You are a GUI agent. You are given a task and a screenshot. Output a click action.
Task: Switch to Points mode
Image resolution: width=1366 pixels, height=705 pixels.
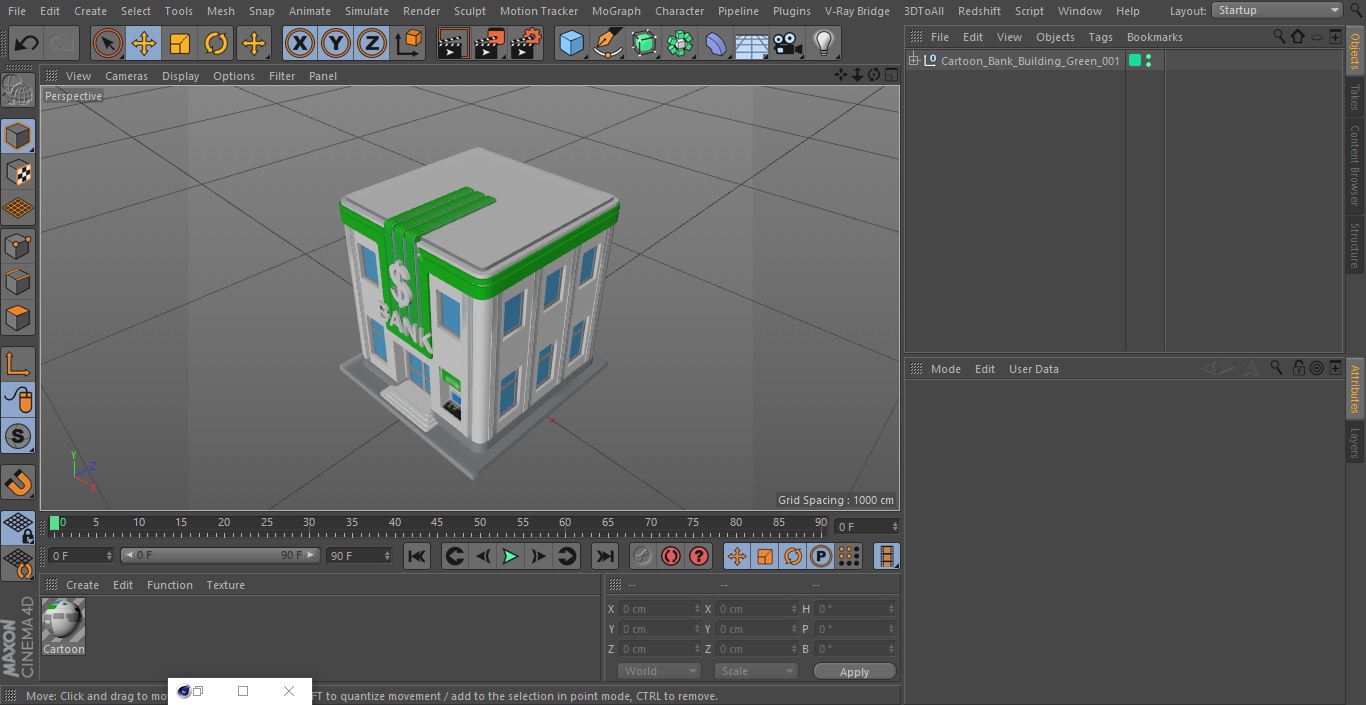[x=18, y=245]
